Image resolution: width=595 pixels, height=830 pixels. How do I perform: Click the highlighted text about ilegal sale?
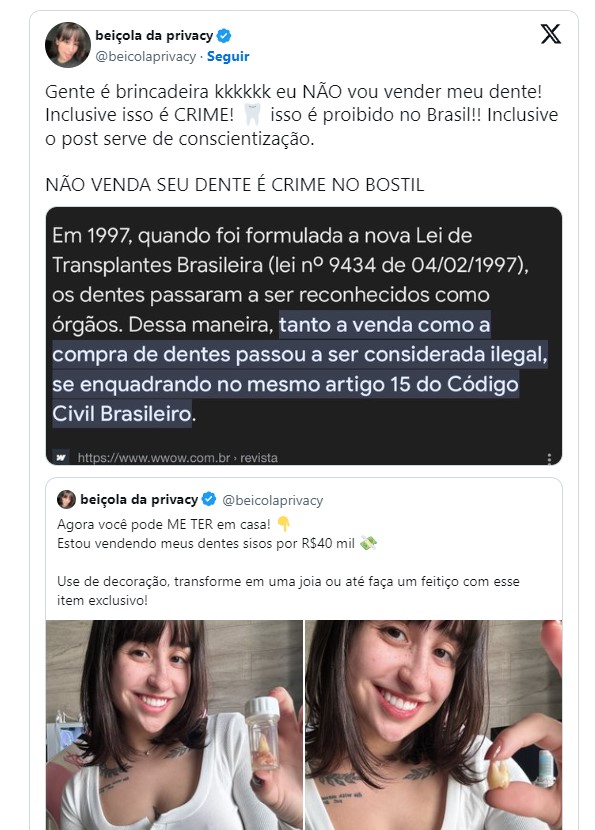pos(300,369)
